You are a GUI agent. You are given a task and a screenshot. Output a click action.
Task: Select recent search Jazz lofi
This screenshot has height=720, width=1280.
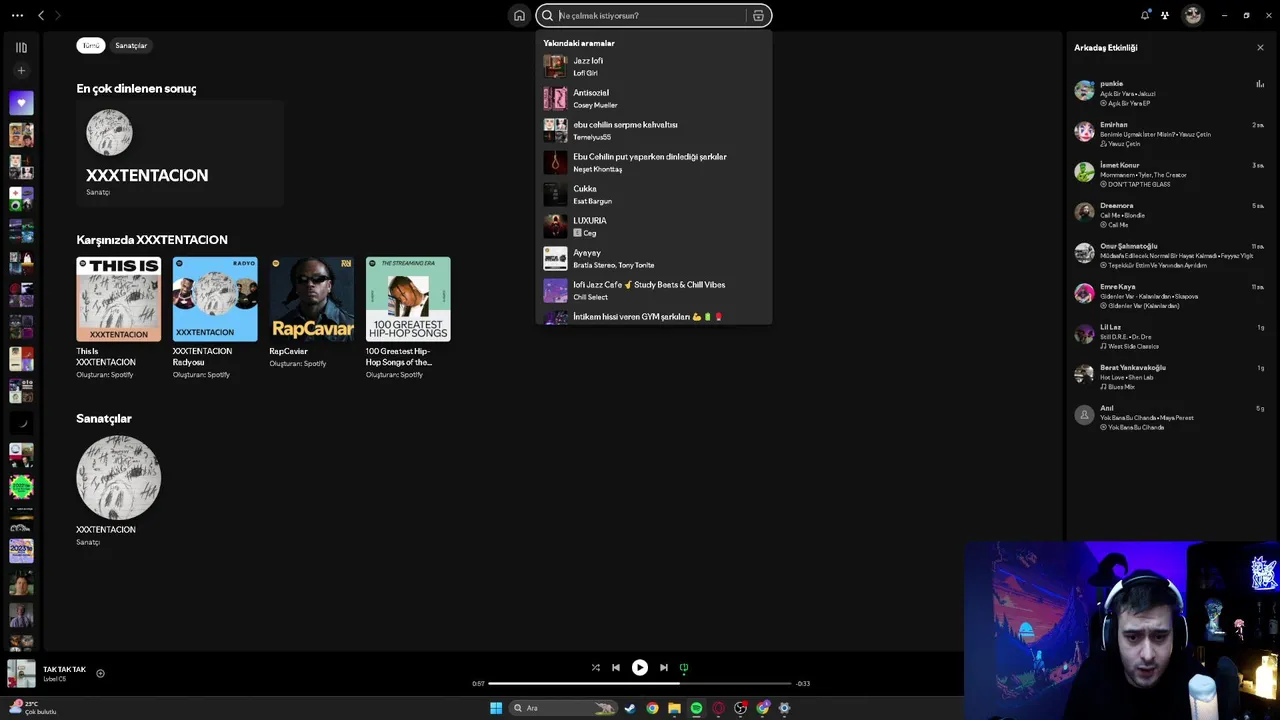click(x=653, y=66)
